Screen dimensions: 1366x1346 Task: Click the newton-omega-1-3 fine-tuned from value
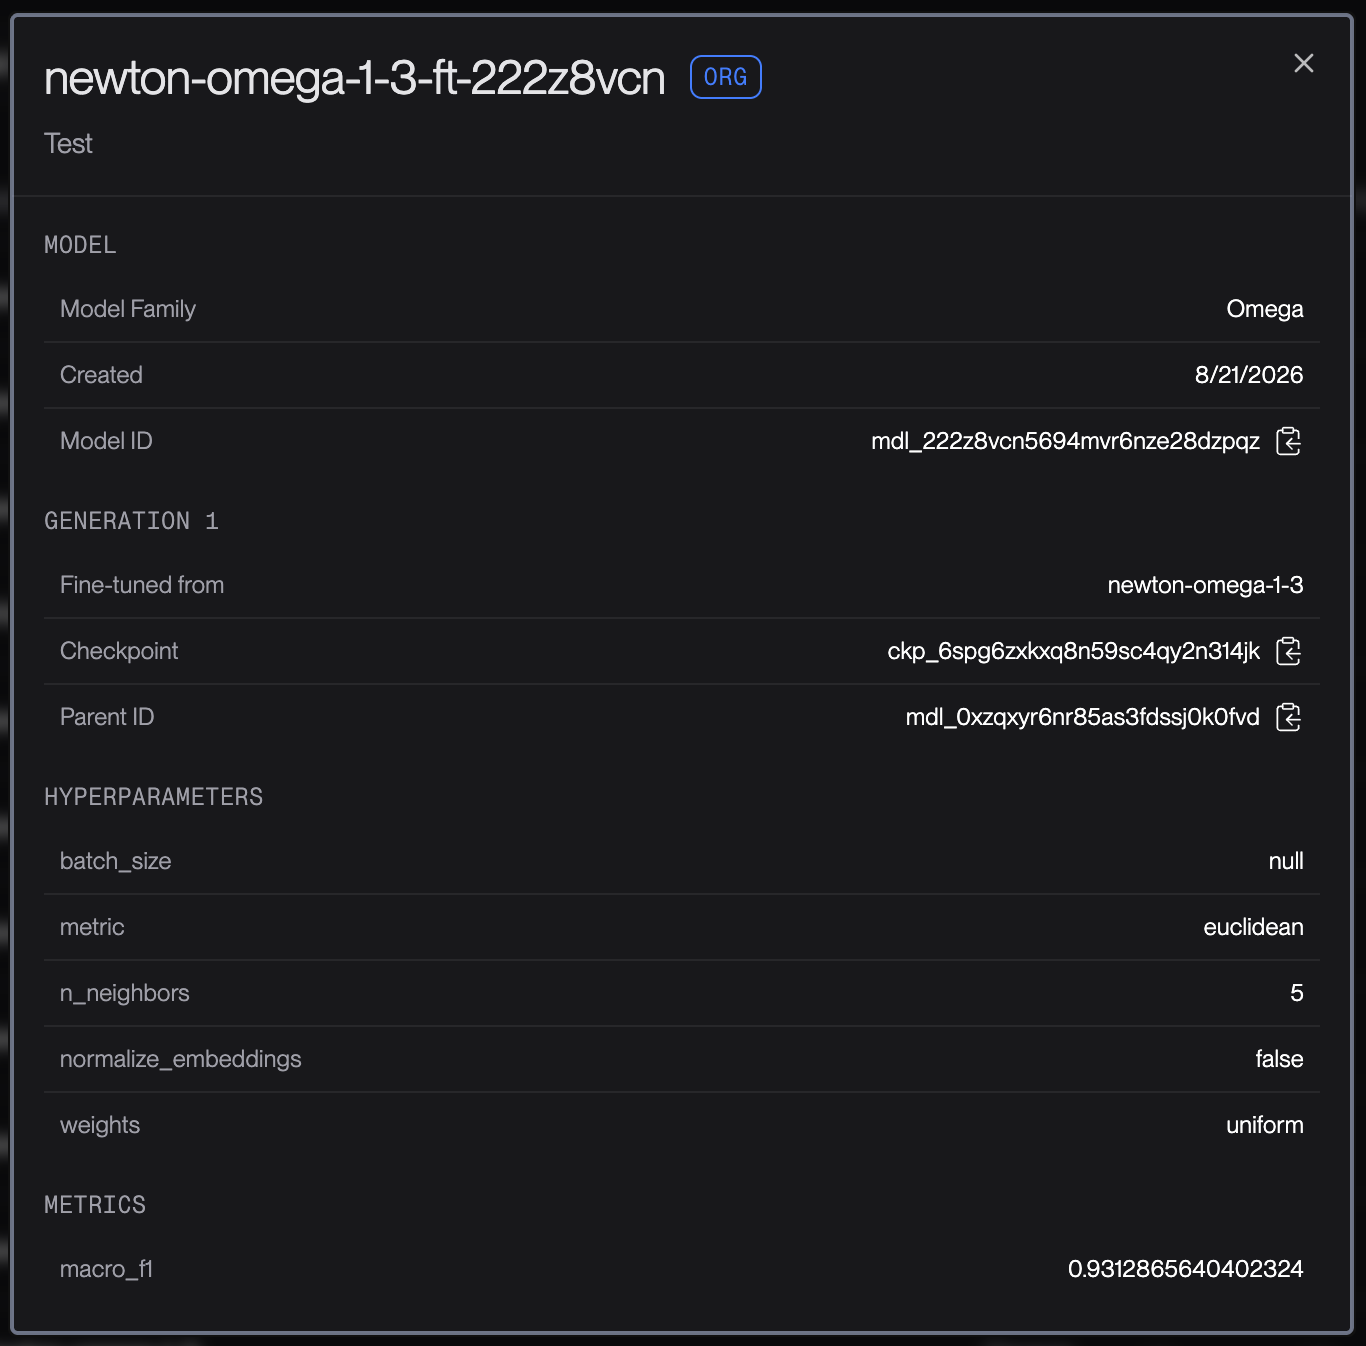[x=1205, y=585]
